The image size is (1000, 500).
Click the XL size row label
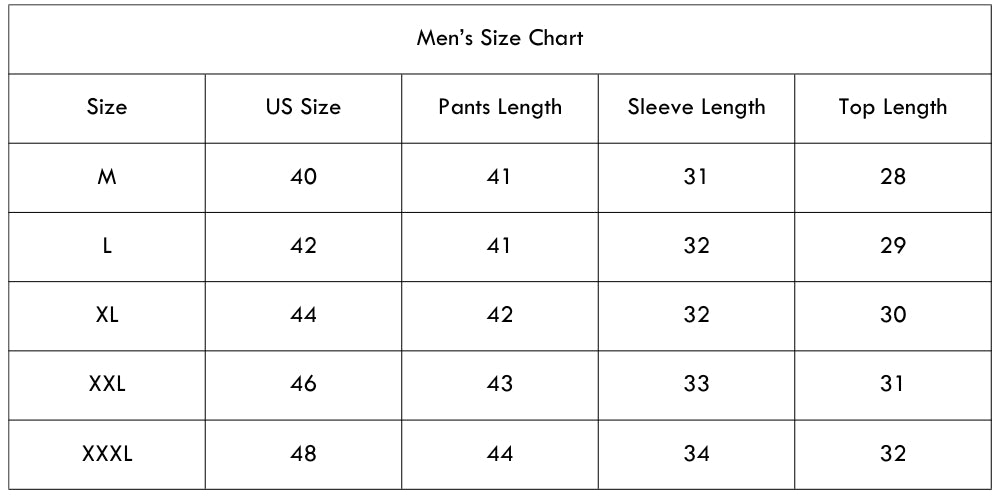[x=107, y=315]
